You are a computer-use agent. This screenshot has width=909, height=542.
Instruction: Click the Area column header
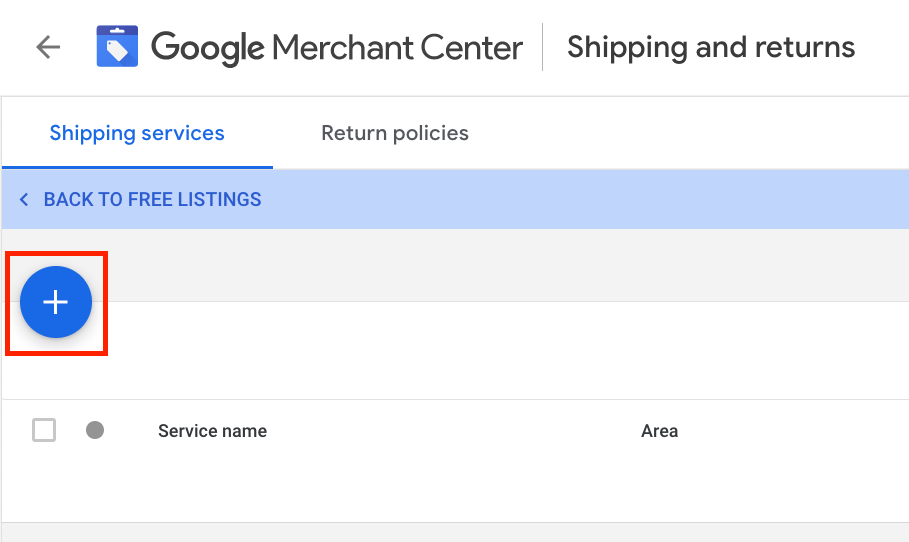tap(659, 432)
